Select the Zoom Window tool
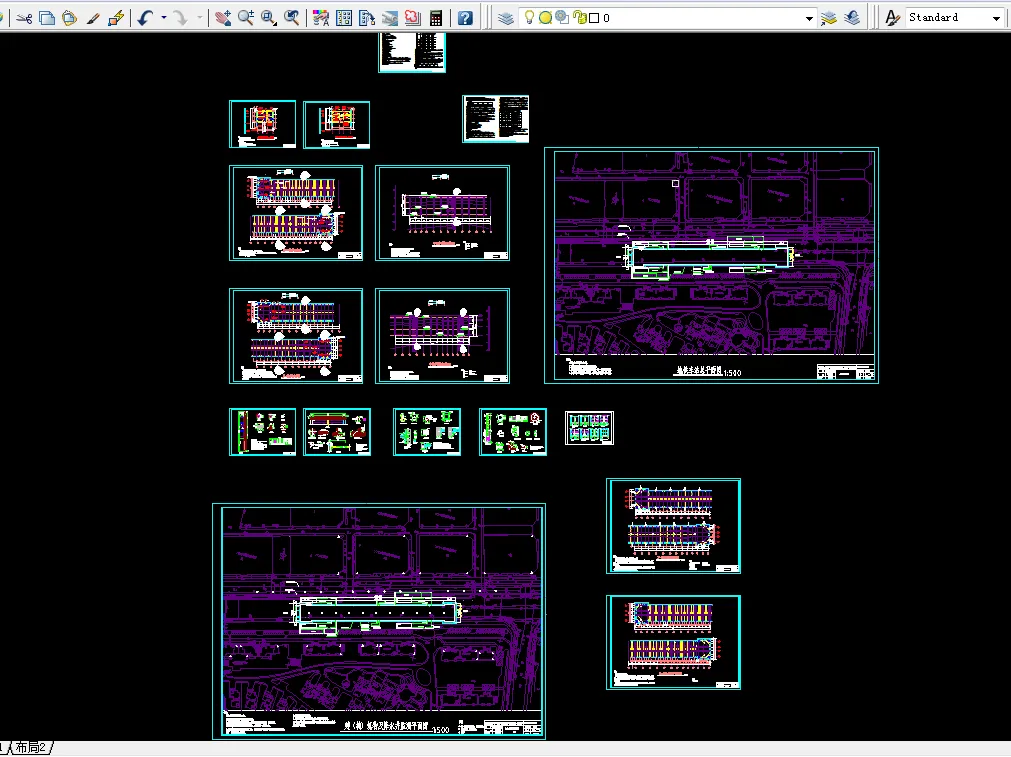The height and width of the screenshot is (757, 1011). (269, 18)
